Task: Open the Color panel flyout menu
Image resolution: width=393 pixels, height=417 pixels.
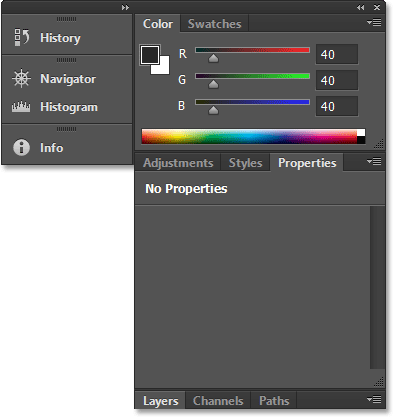Action: pyautogui.click(x=374, y=23)
